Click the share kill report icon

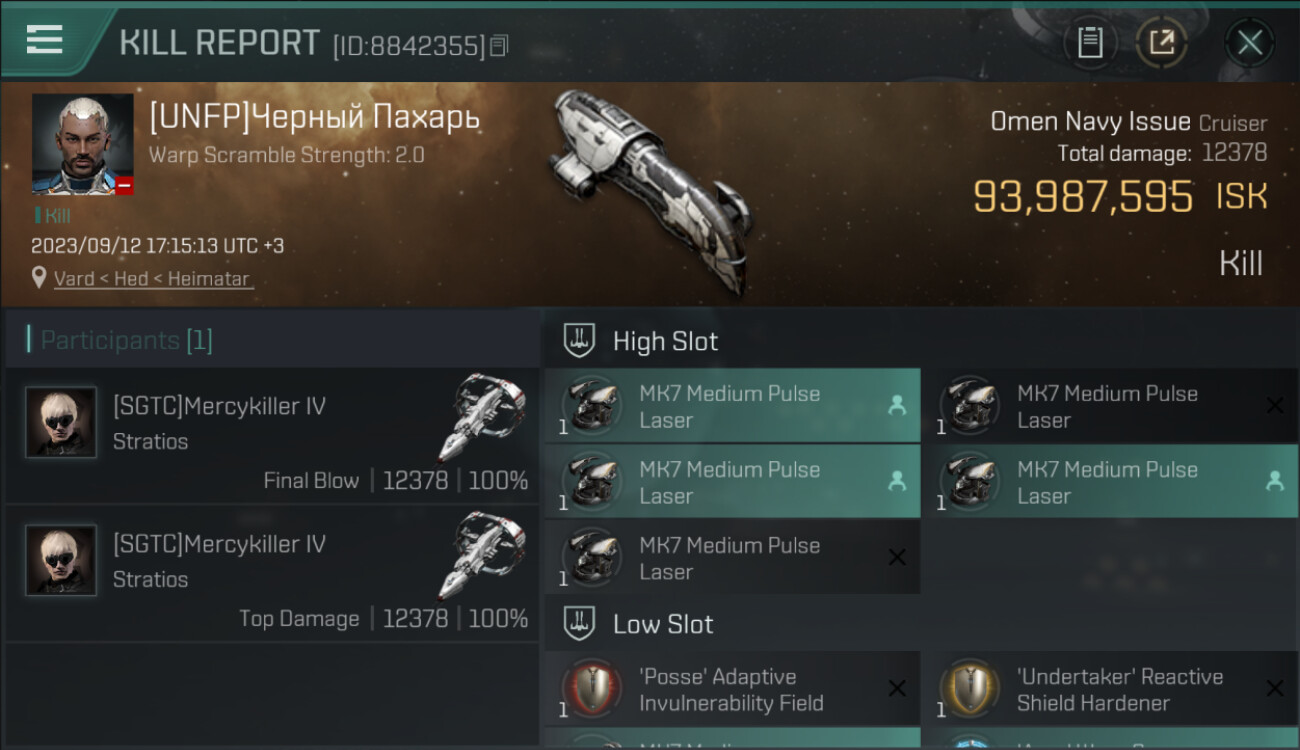point(1161,43)
